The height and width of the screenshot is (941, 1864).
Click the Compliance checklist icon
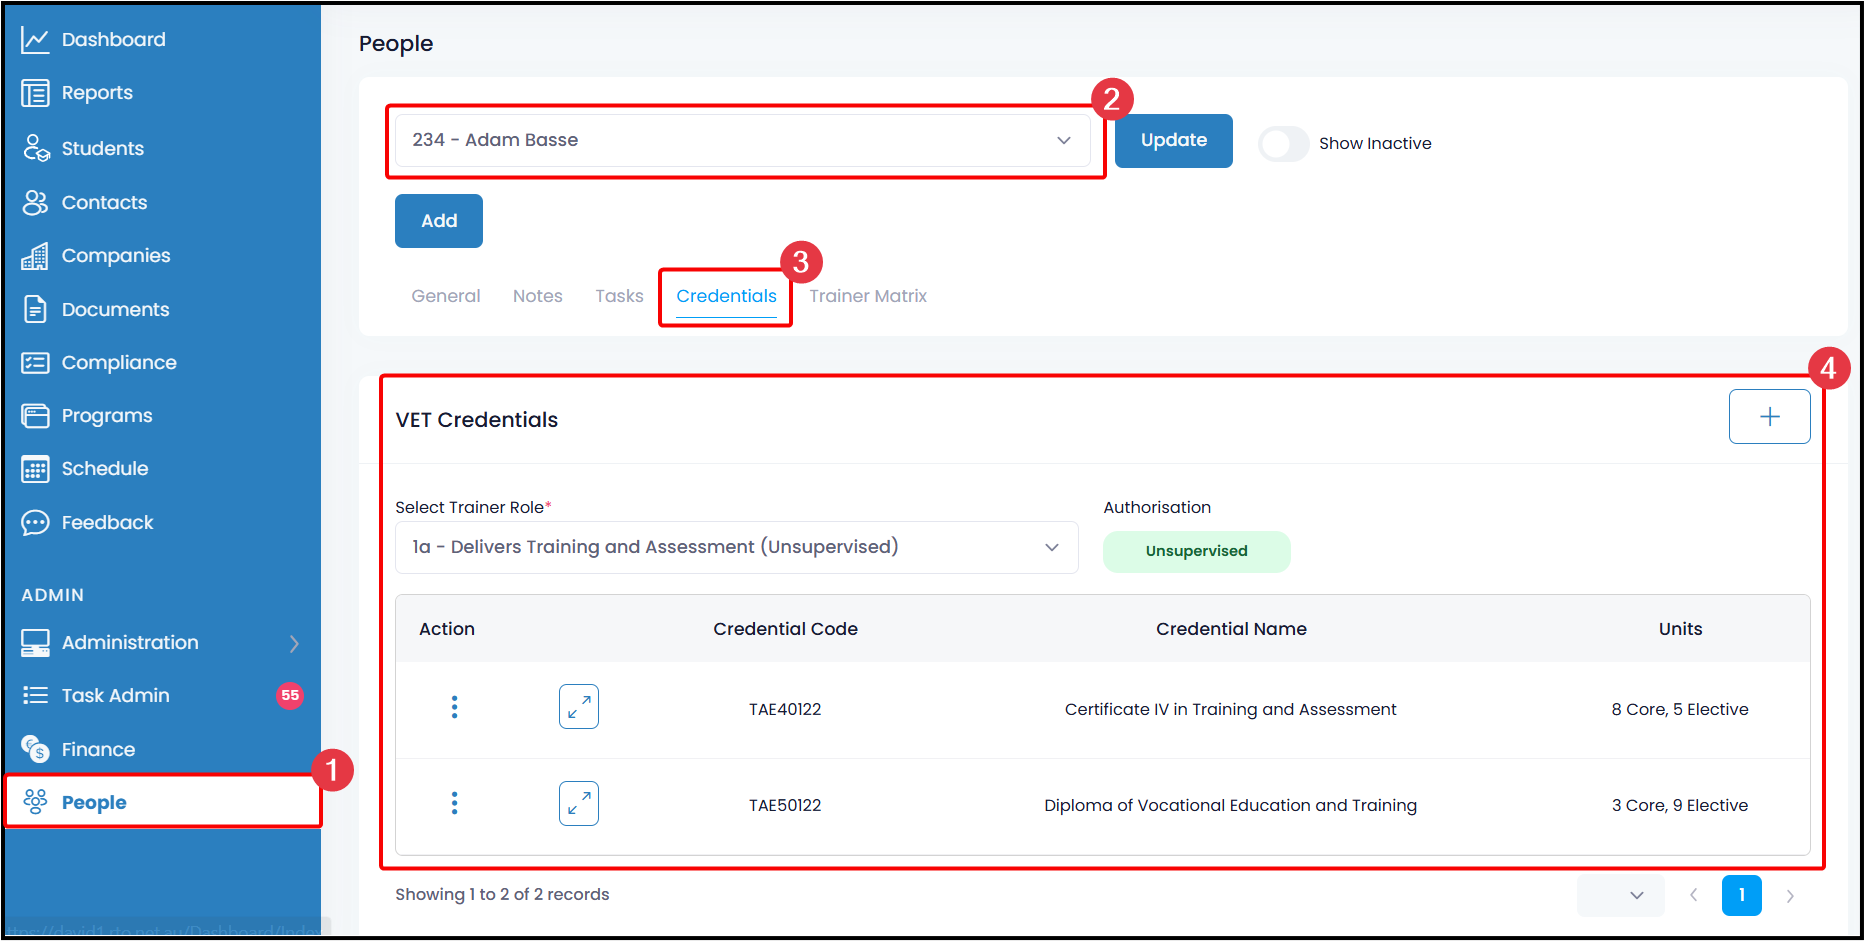click(x=35, y=363)
